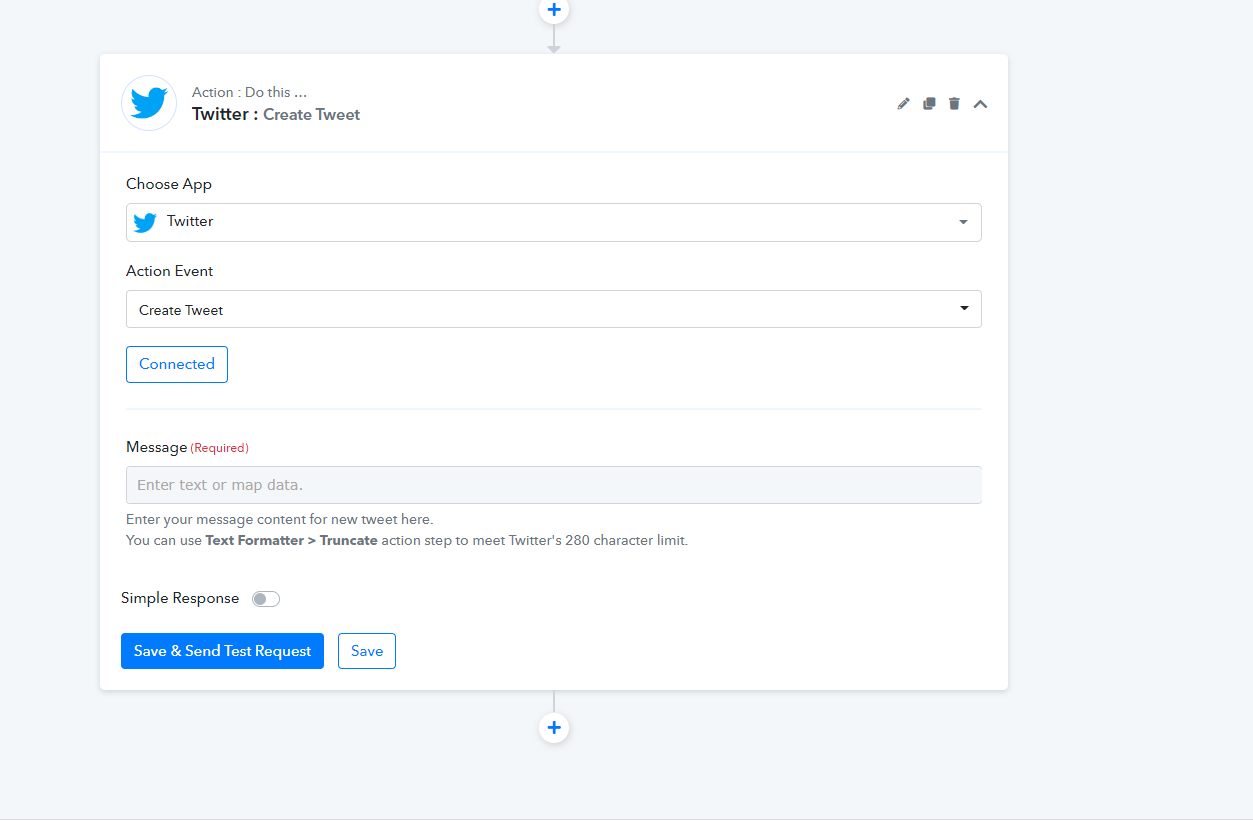Image resolution: width=1253 pixels, height=821 pixels.
Task: Click the "Twitter : Create Tweet" header title
Action: (276, 114)
